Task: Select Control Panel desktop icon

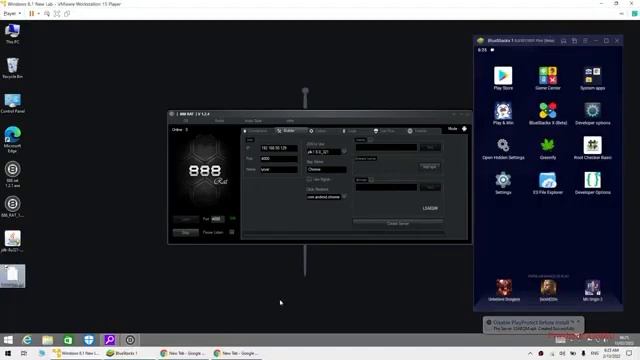Action: (12, 103)
